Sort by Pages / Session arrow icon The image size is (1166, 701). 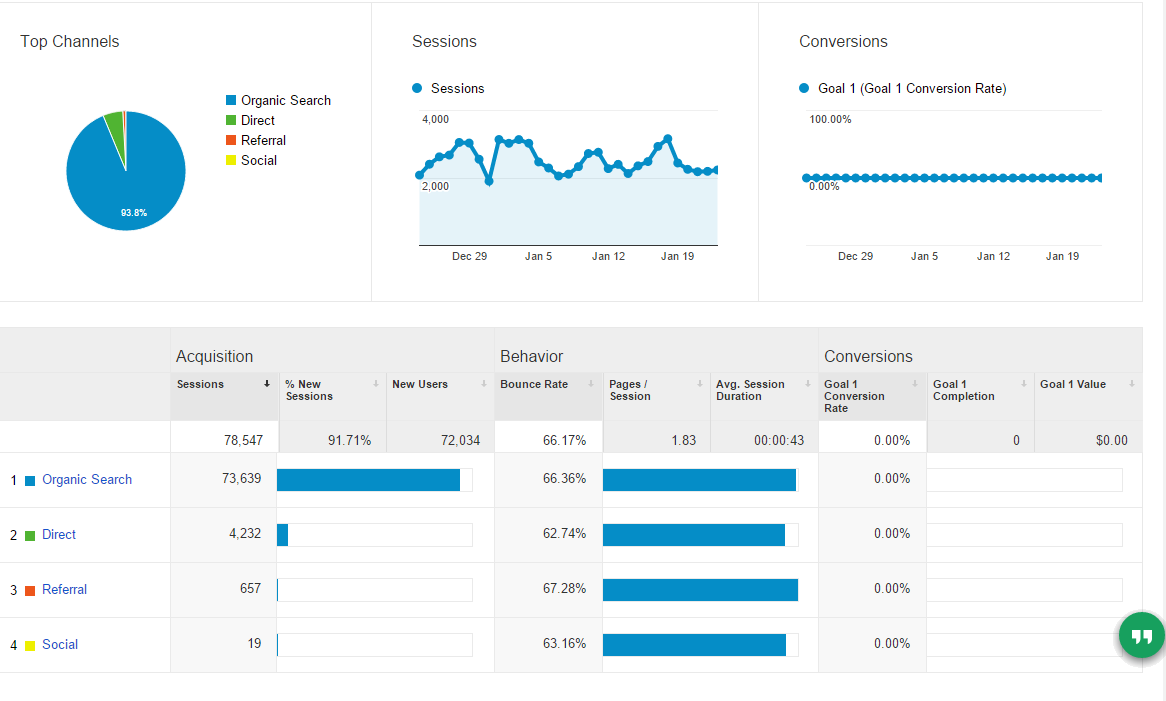coord(700,384)
